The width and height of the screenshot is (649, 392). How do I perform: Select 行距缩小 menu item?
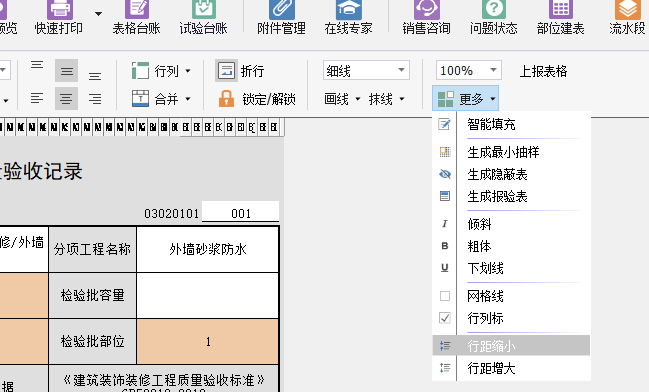coord(512,346)
